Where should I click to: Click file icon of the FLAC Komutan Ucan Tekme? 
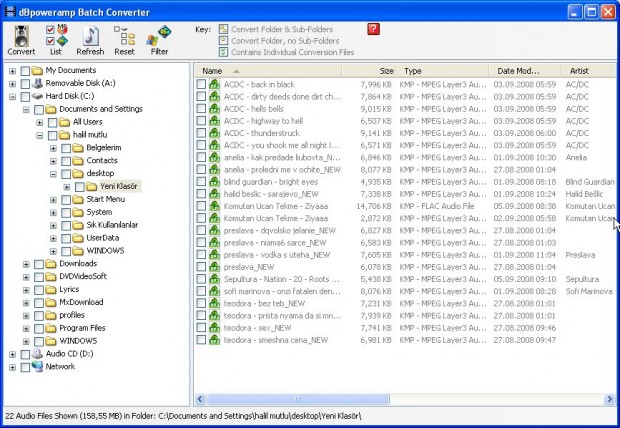tap(214, 206)
